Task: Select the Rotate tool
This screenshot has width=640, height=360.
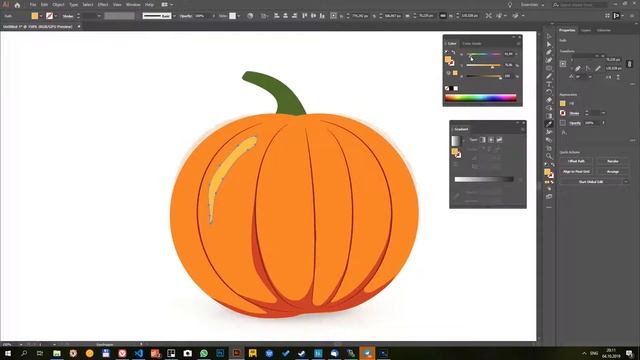Action: pyautogui.click(x=549, y=92)
